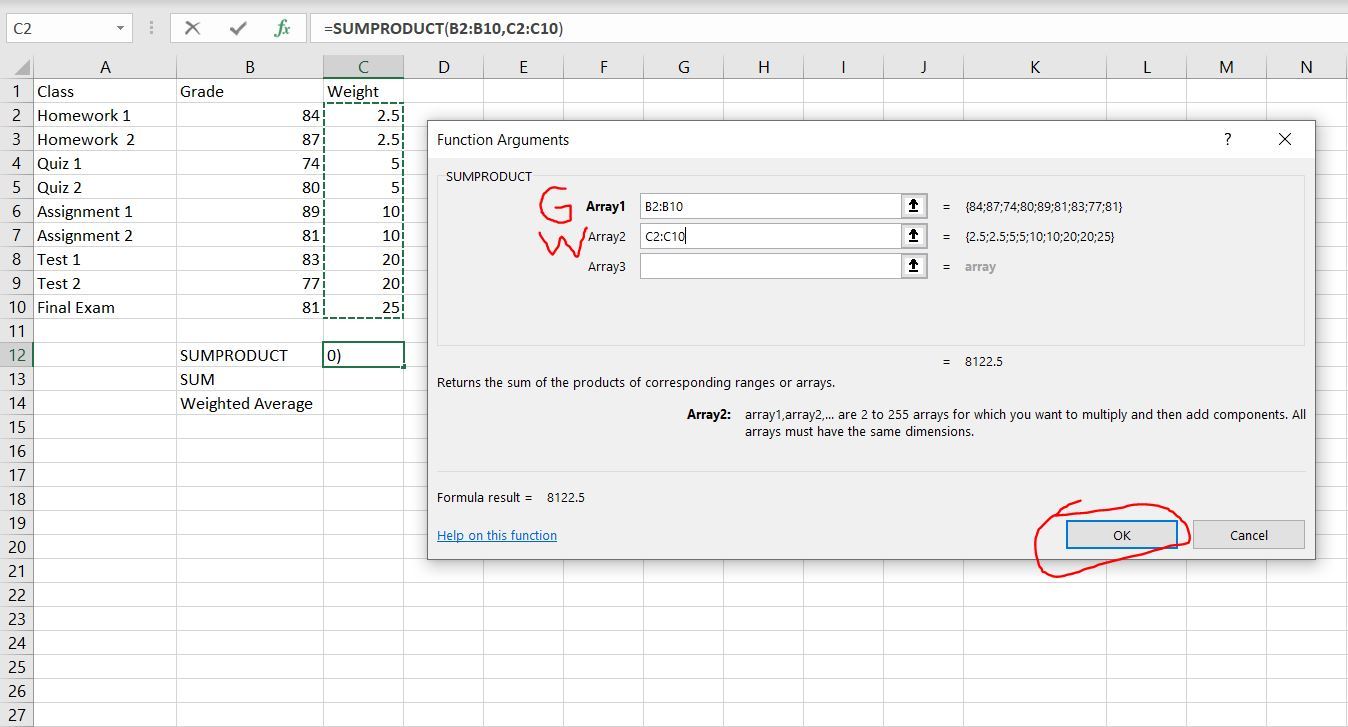Click grade value 87
1348x727 pixels.
(x=250, y=139)
